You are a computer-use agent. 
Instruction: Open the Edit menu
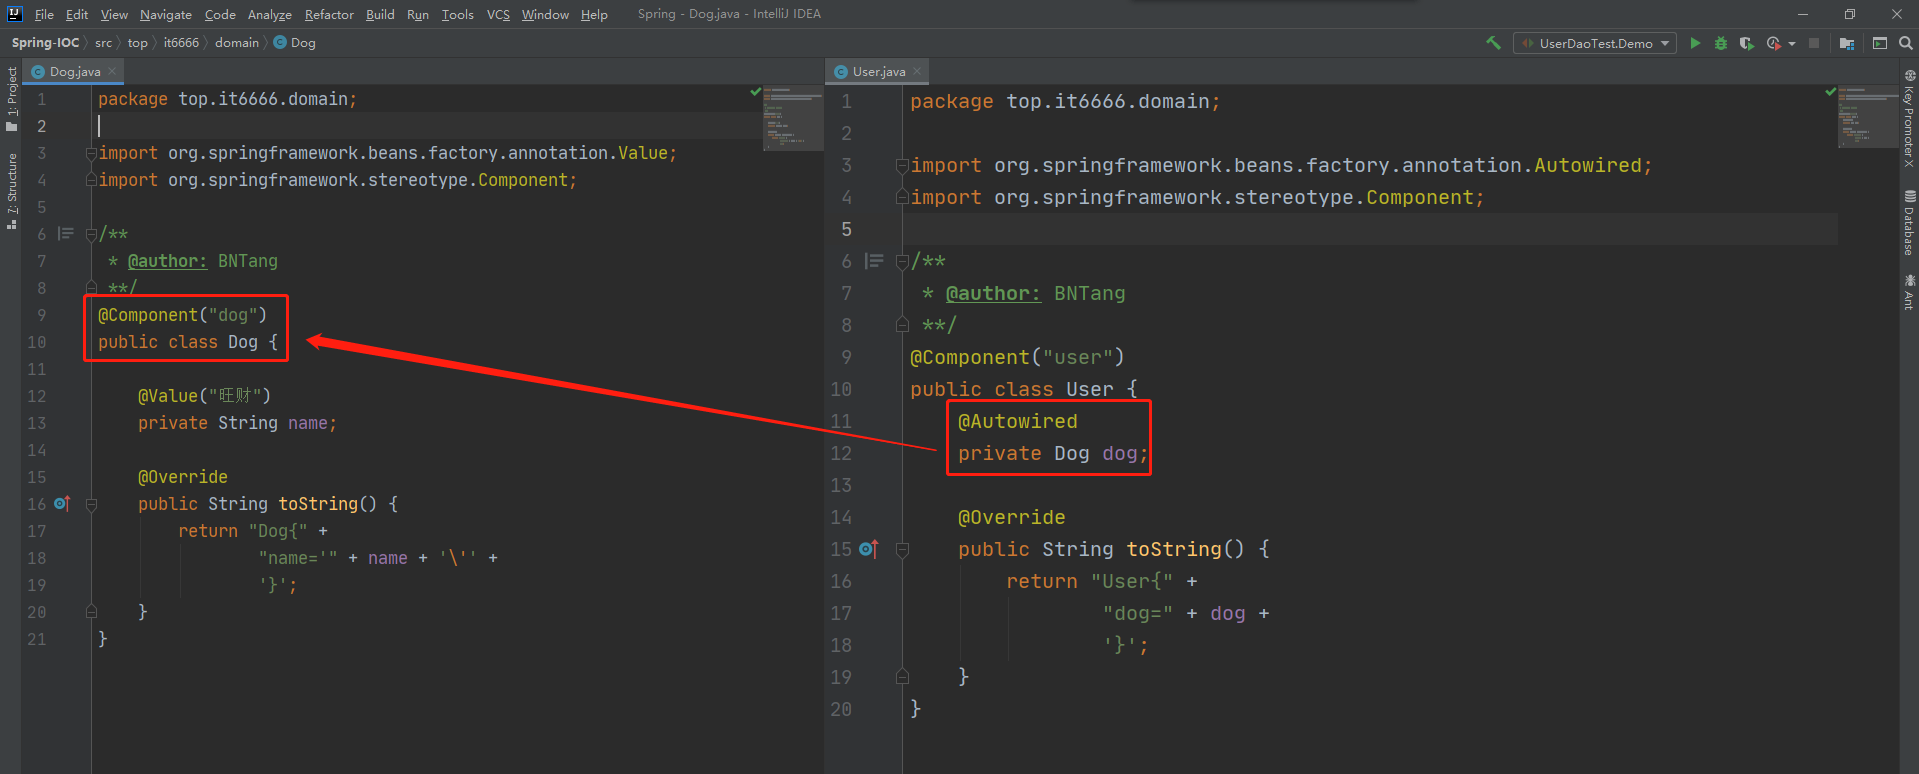(77, 14)
